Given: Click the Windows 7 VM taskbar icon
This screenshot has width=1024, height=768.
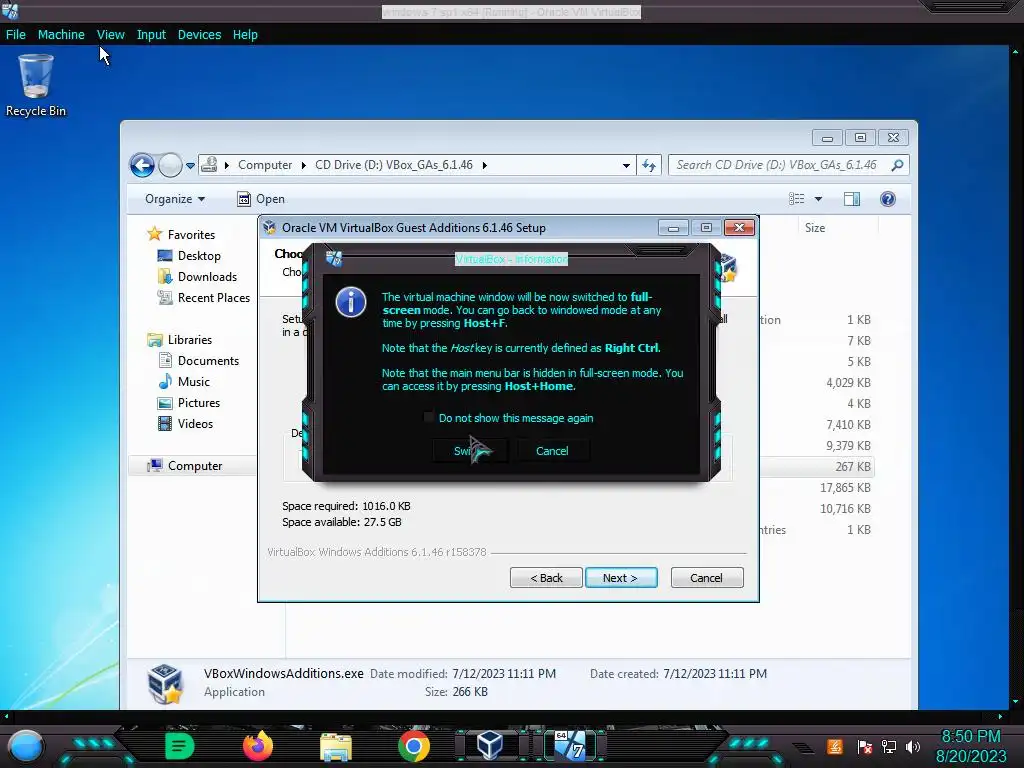Looking at the screenshot, I should point(570,745).
